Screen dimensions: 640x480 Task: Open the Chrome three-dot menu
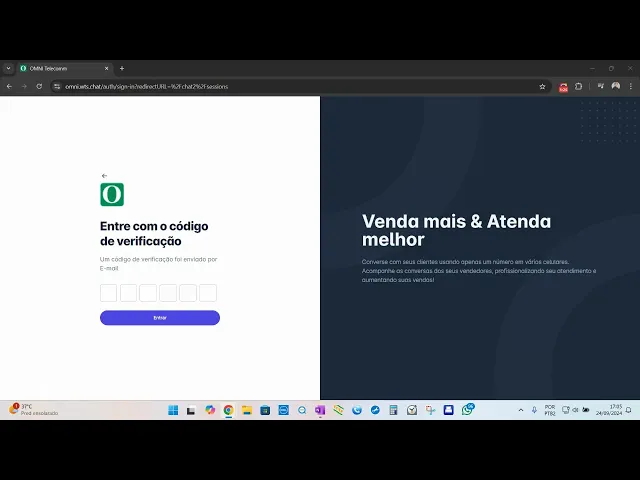(x=631, y=87)
